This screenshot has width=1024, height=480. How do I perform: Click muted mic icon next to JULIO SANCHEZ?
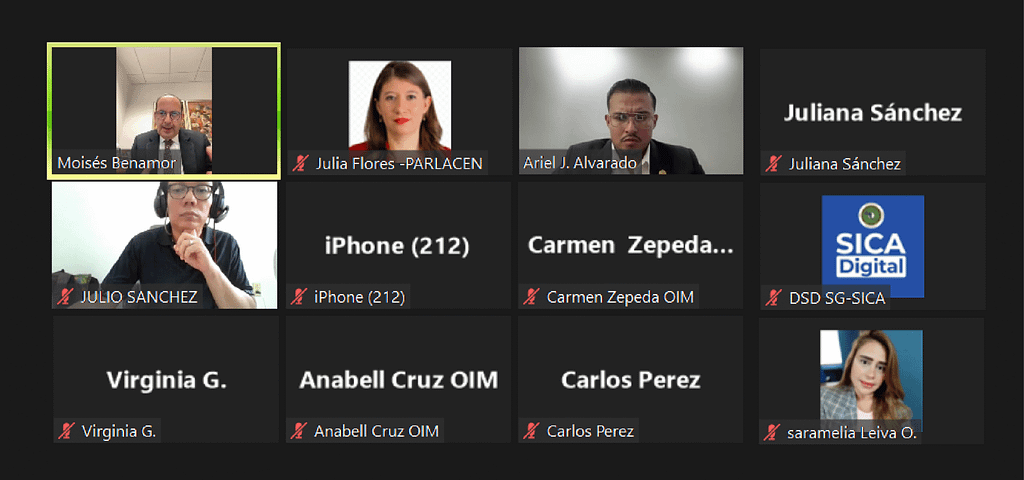(x=65, y=297)
